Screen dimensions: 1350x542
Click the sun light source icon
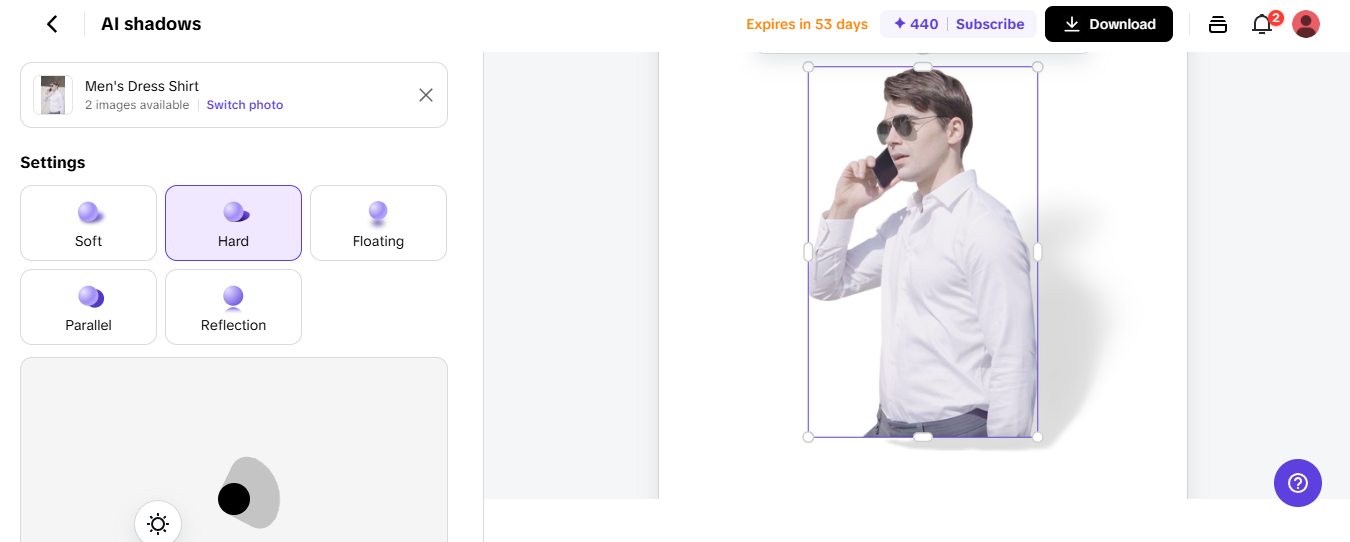click(158, 523)
